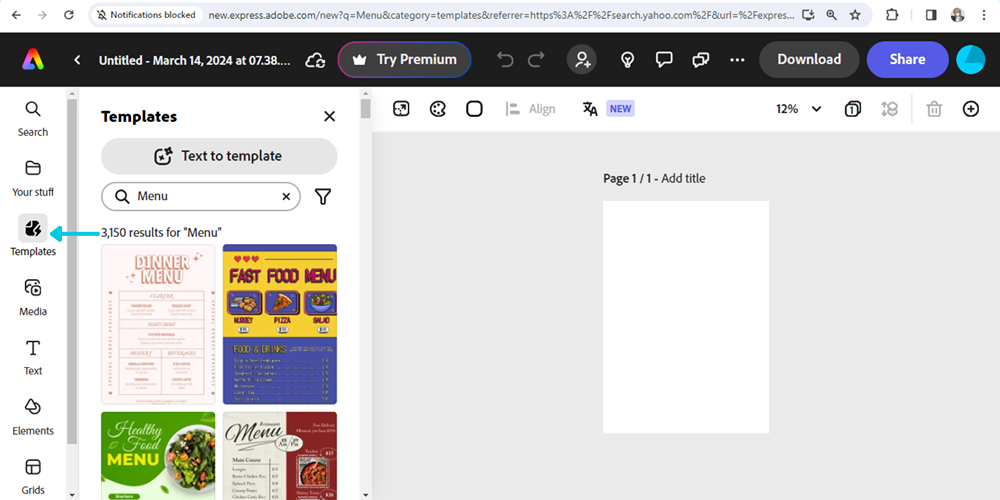Open the blue user profile avatar
1000x500 pixels.
click(x=971, y=60)
